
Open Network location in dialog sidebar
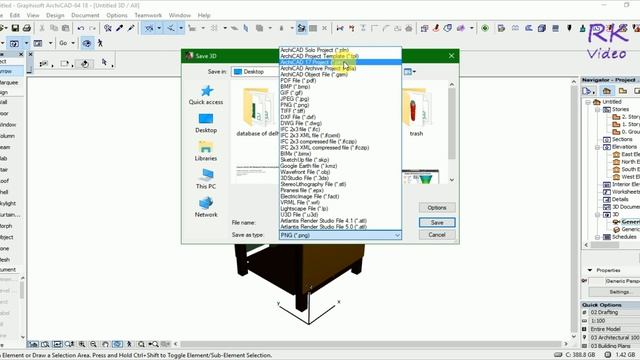click(206, 208)
